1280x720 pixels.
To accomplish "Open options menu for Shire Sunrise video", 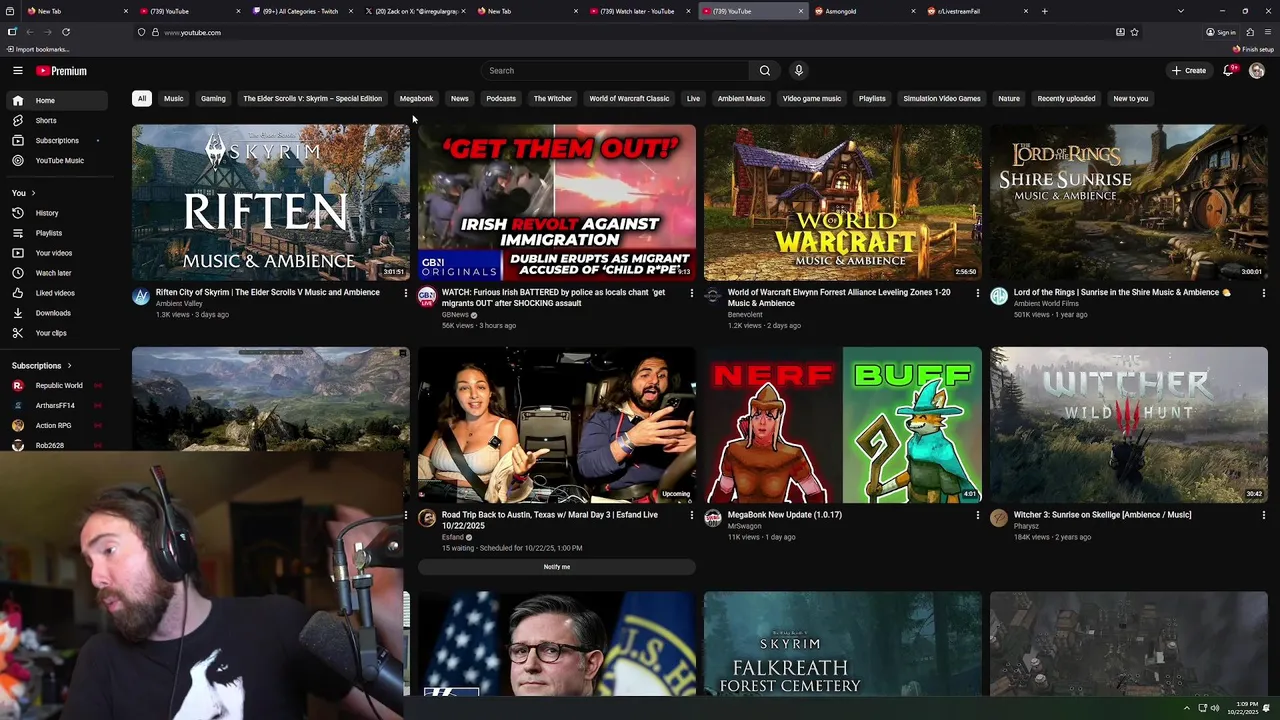I will (1264, 293).
